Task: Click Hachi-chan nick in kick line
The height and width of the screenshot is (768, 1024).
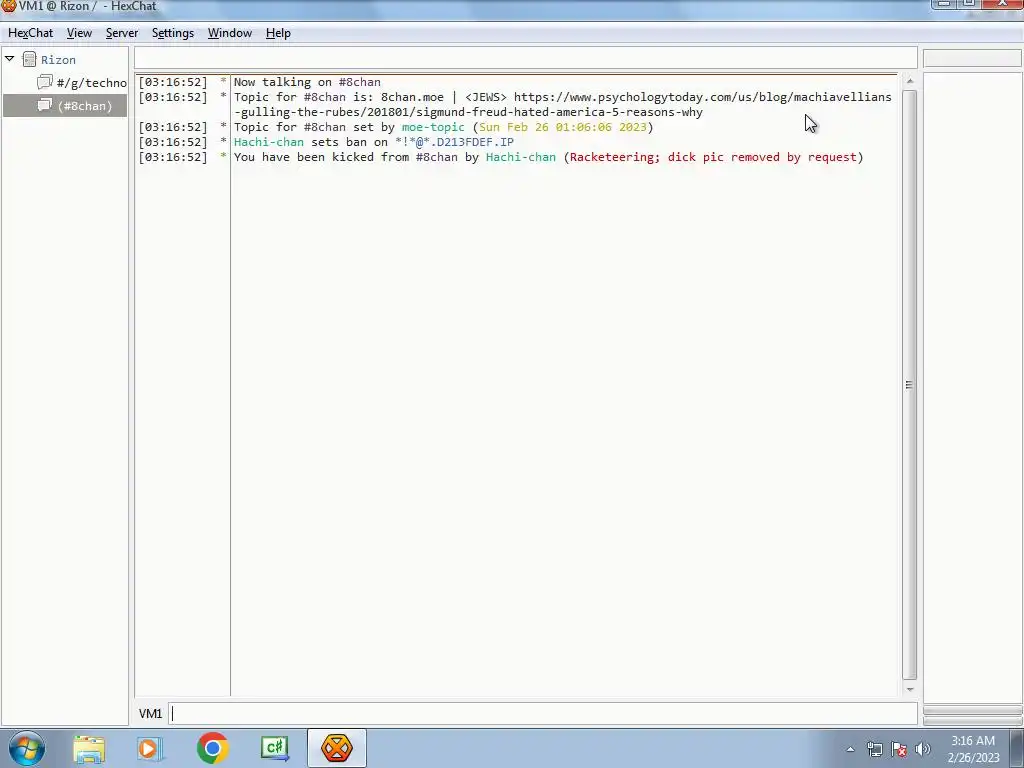Action: [x=520, y=157]
